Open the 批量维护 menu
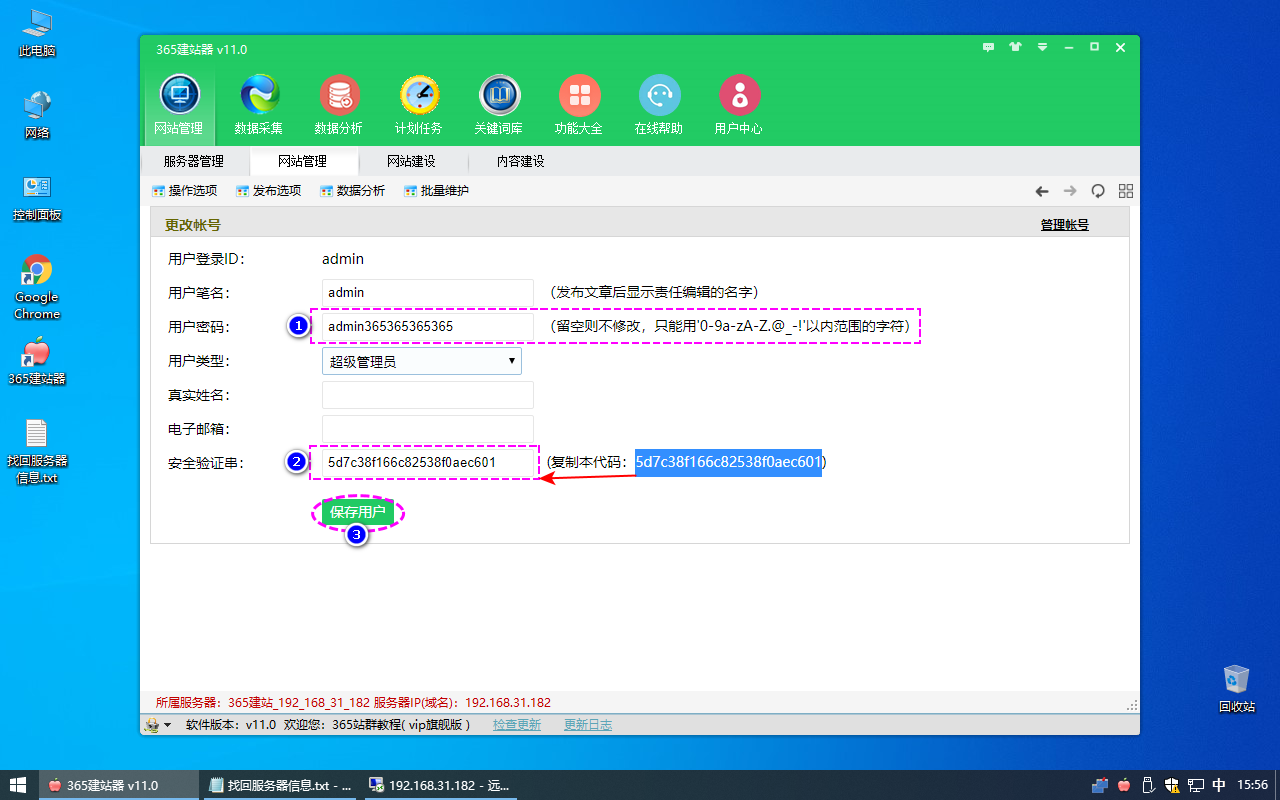Screen dimensions: 1280x800 [436, 191]
